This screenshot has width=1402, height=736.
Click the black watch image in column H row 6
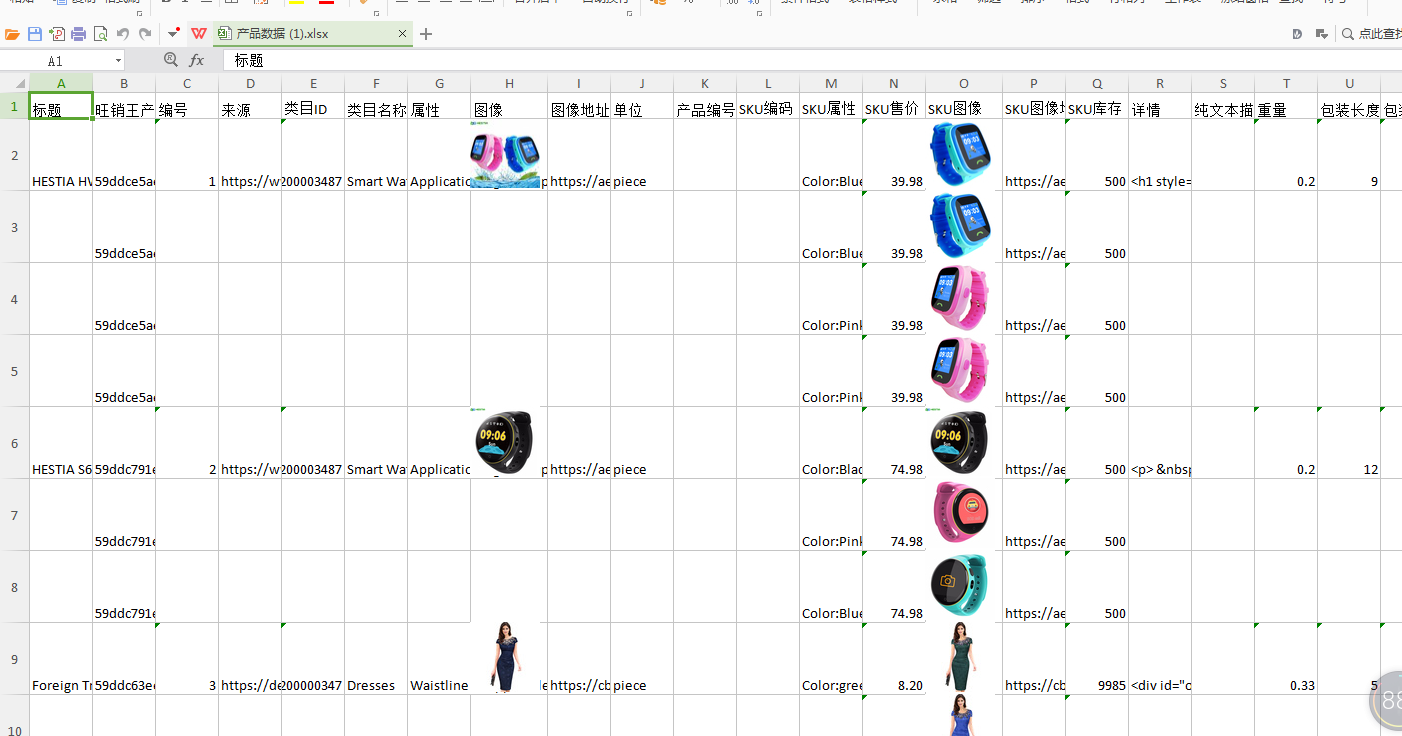(505, 441)
